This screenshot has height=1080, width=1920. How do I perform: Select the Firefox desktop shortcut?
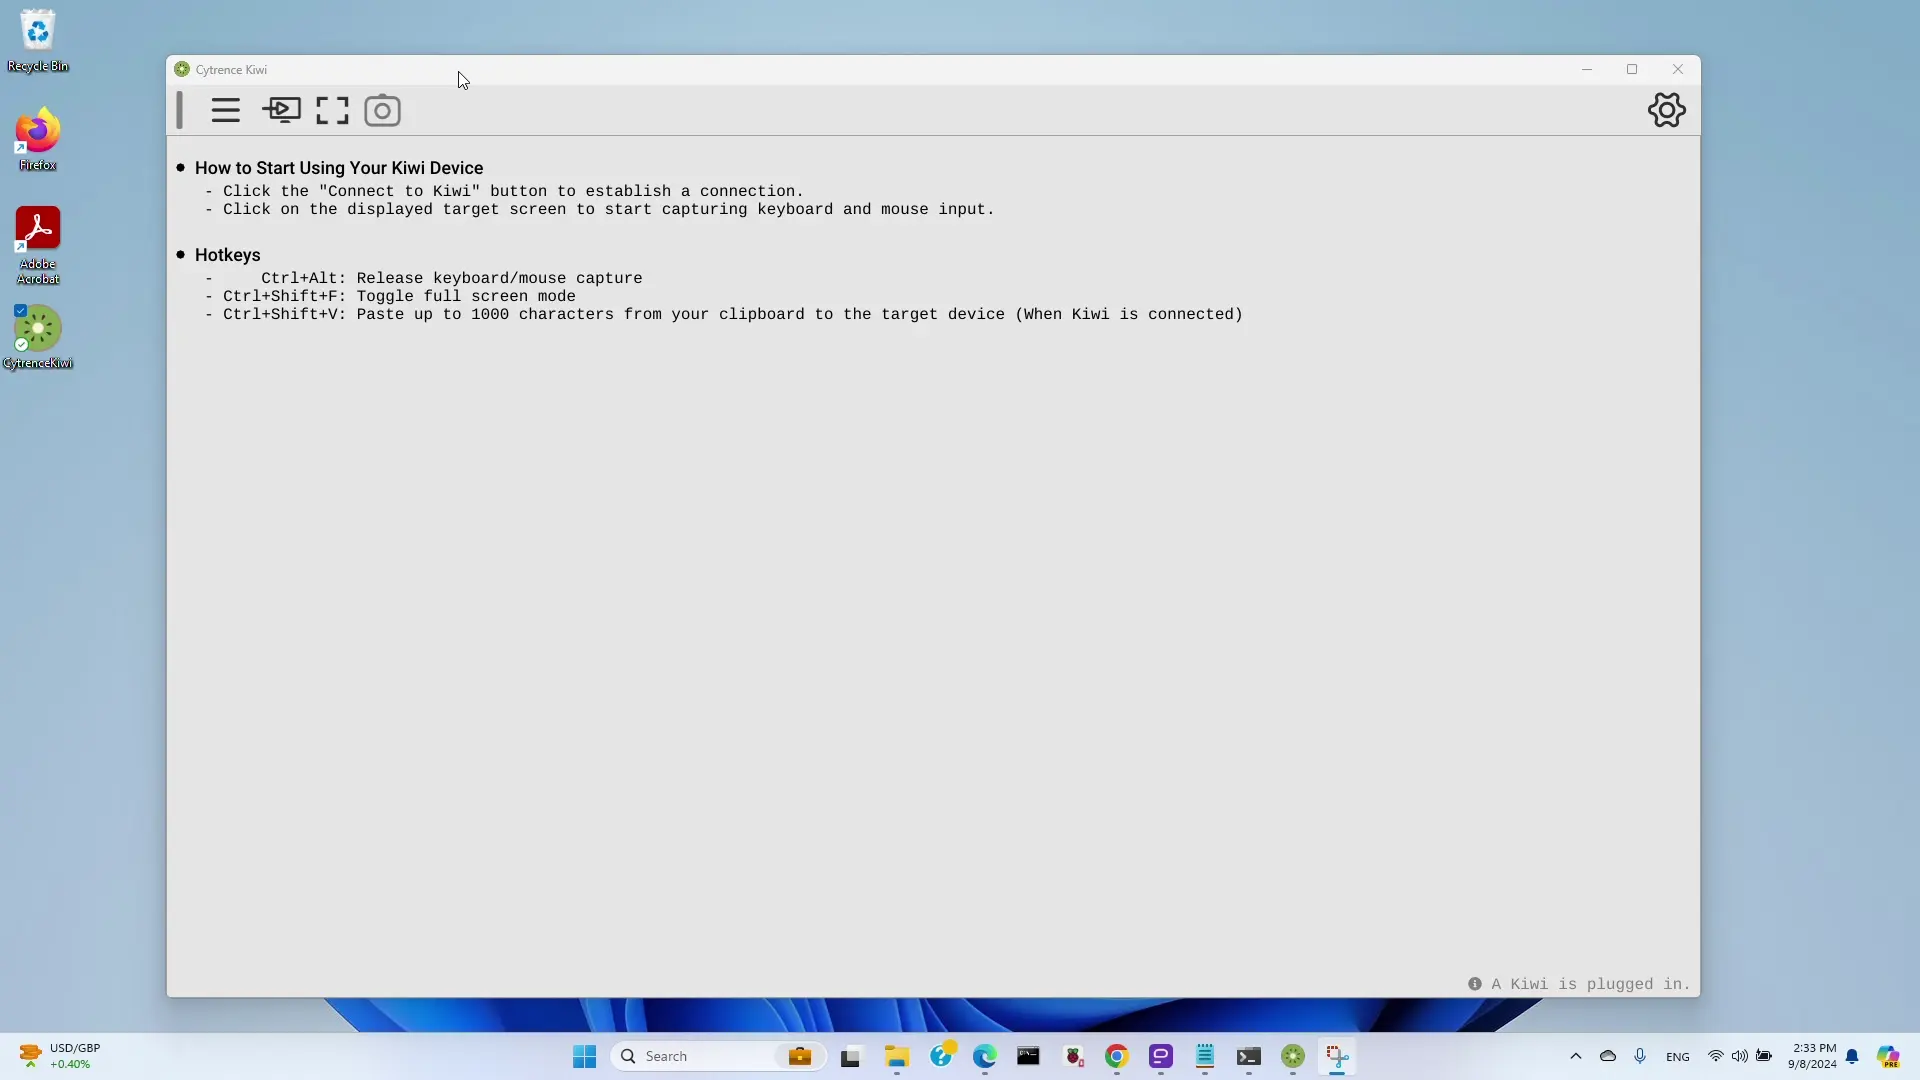click(38, 140)
